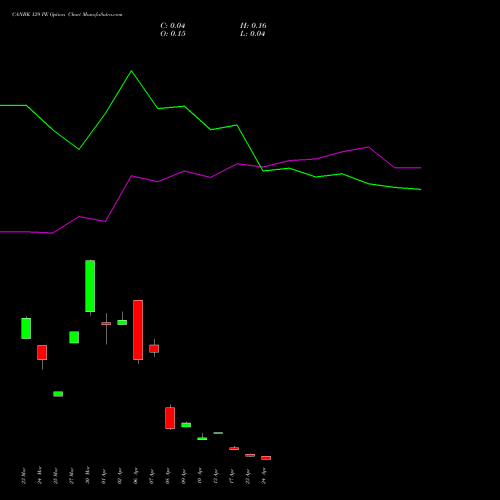
Task: Select the green candle above 27 Mar
Action: (74, 337)
